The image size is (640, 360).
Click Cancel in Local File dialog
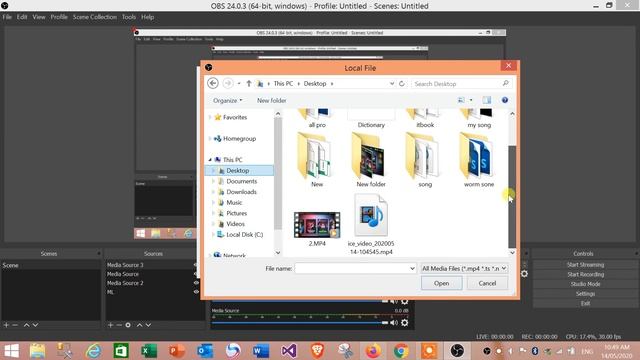point(487,283)
